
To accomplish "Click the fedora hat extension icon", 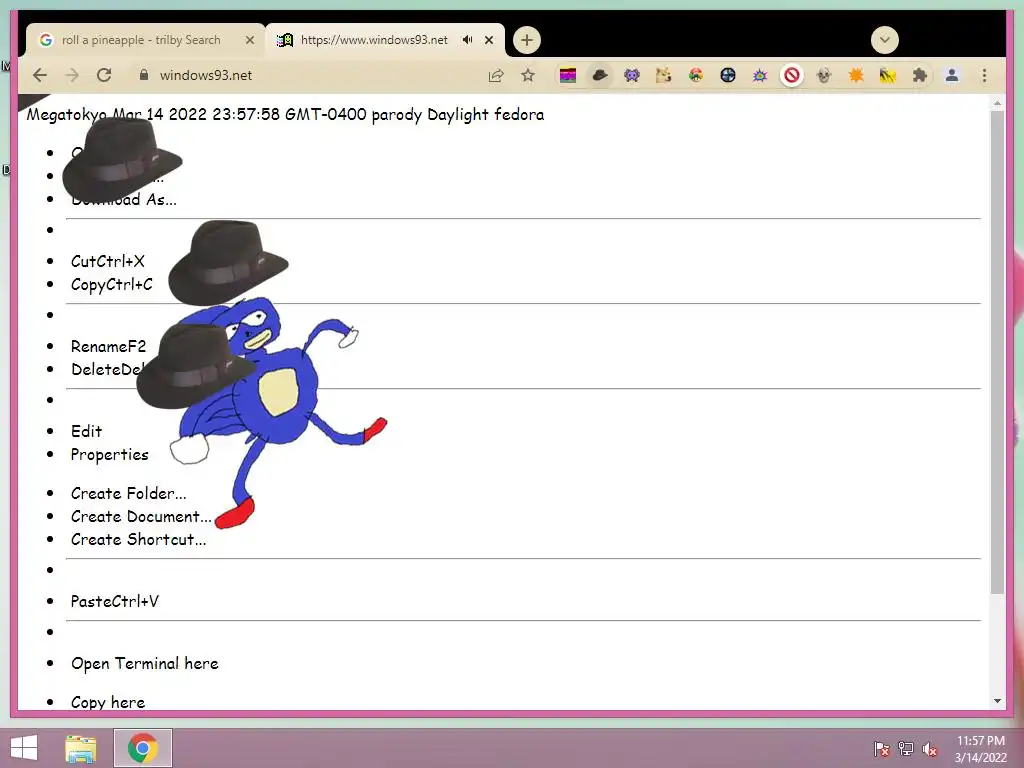I will (600, 76).
